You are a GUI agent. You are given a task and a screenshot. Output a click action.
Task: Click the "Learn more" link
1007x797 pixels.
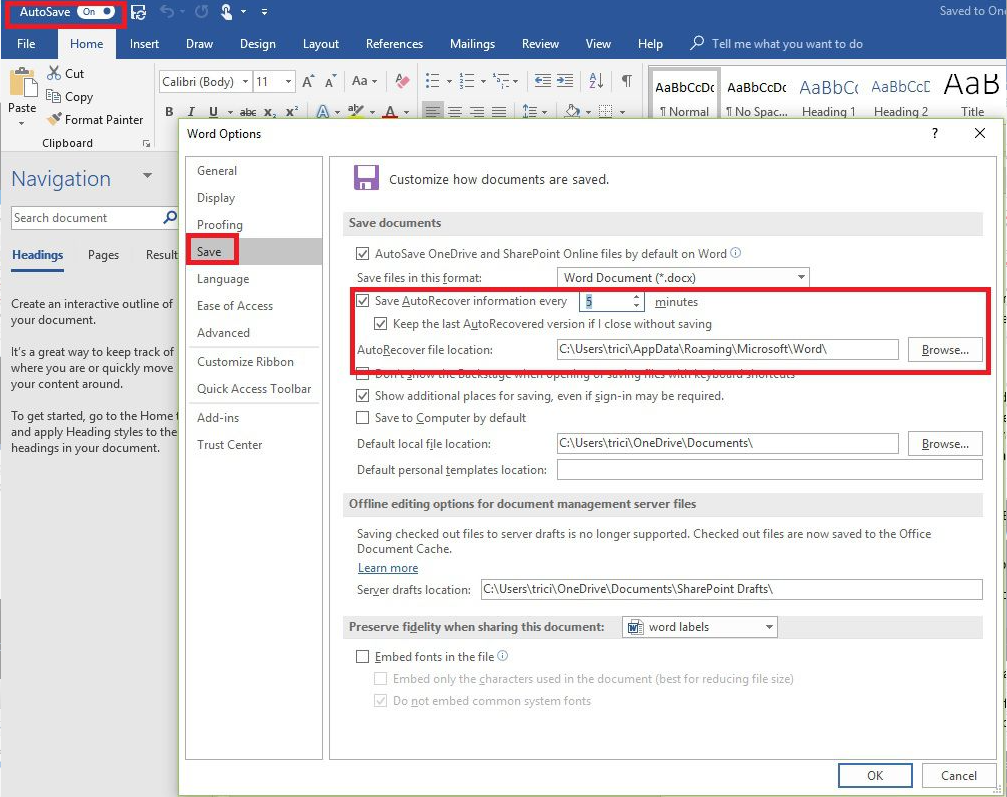click(x=388, y=567)
